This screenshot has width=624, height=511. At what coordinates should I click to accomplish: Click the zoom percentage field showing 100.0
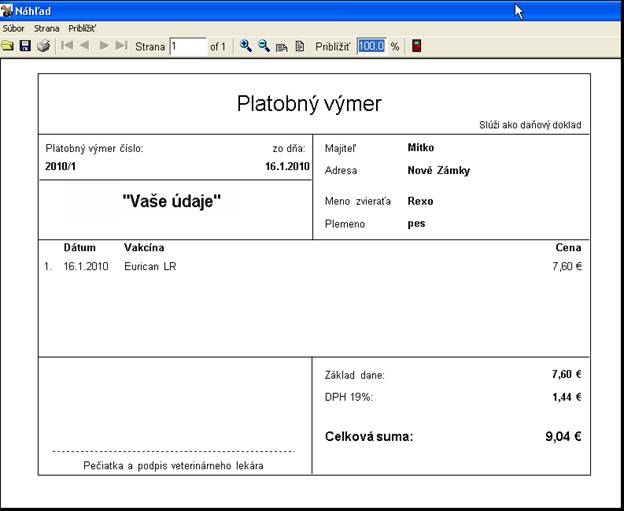click(371, 46)
